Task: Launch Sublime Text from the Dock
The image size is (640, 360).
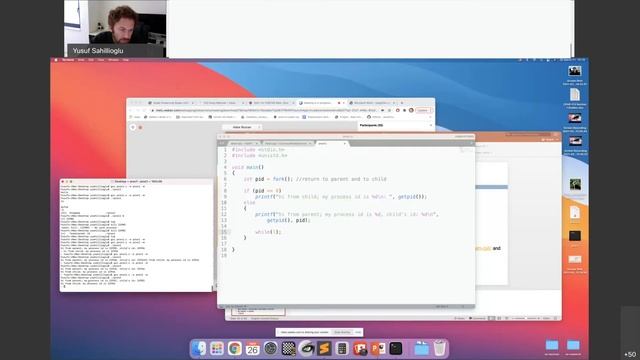Action: (x=324, y=349)
